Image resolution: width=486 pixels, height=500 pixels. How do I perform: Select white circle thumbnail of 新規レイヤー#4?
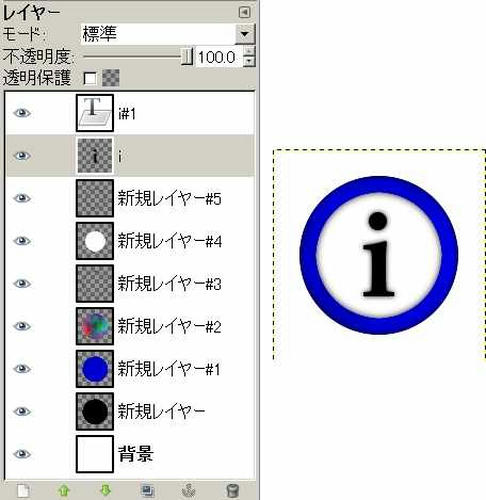95,241
